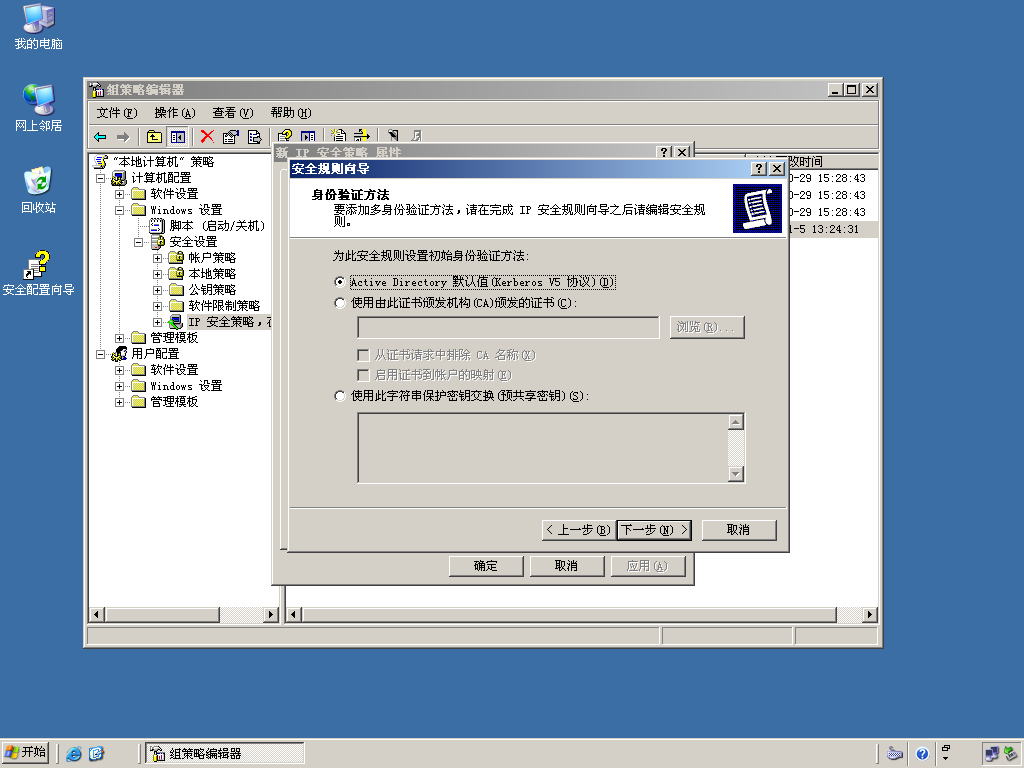This screenshot has height=768, width=1024.
Task: Expand the 帐户策略 node
Action: [x=157, y=258]
